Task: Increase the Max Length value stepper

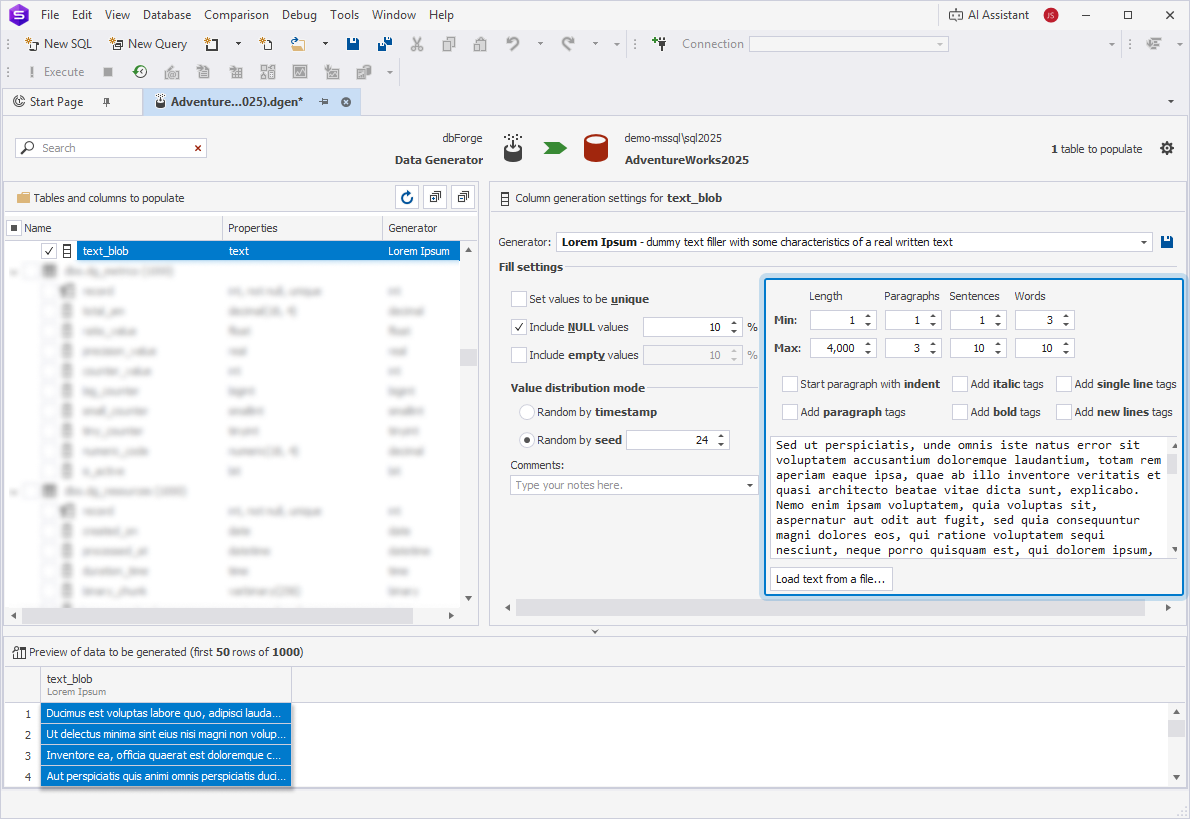Action: (x=868, y=344)
